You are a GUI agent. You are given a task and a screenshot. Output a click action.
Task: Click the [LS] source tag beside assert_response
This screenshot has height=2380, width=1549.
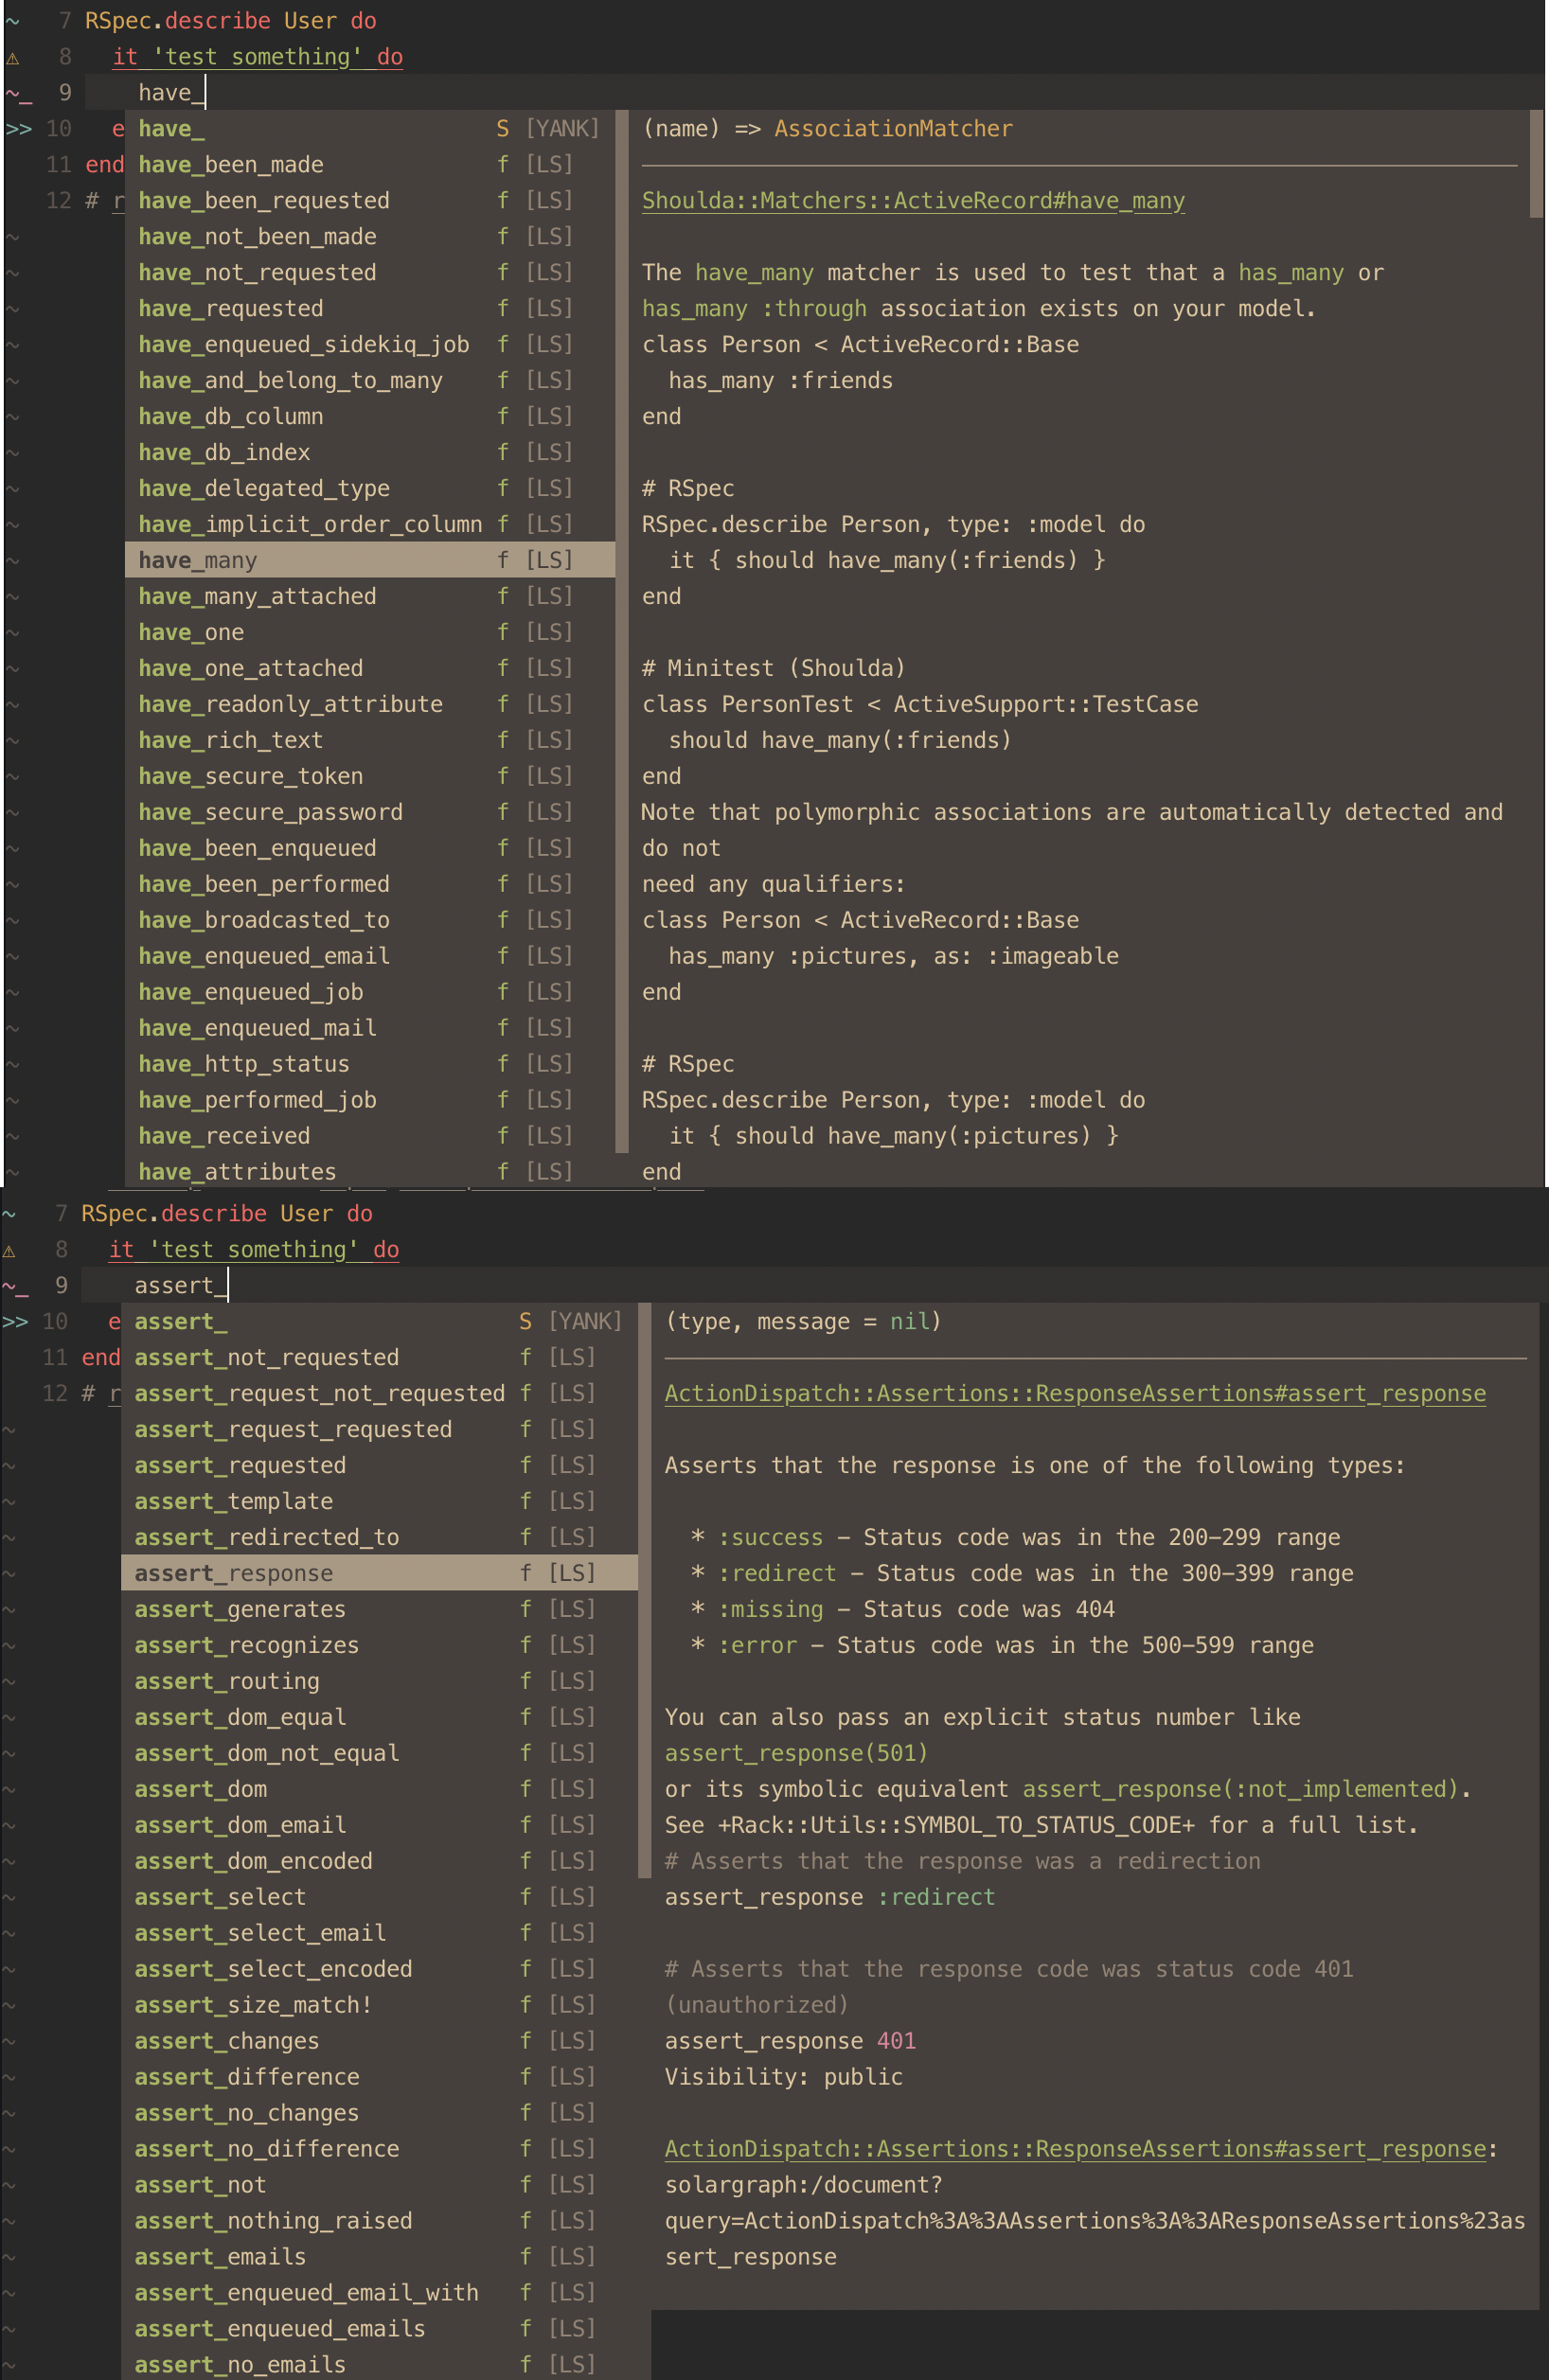tap(572, 1573)
